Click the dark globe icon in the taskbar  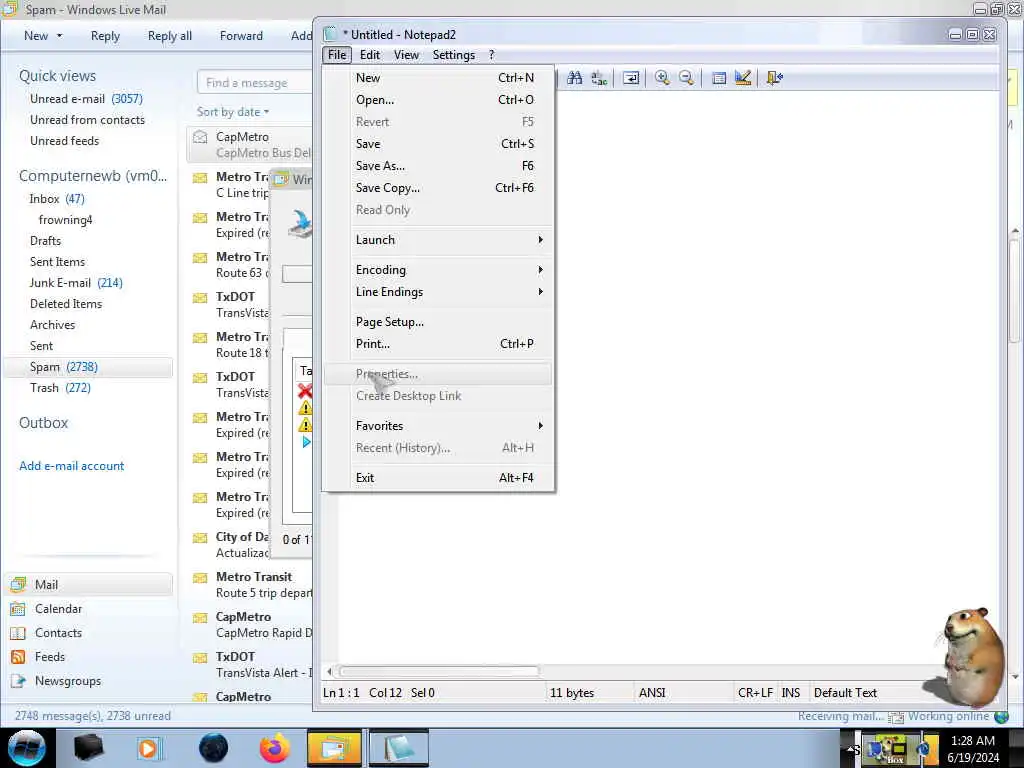(213, 748)
